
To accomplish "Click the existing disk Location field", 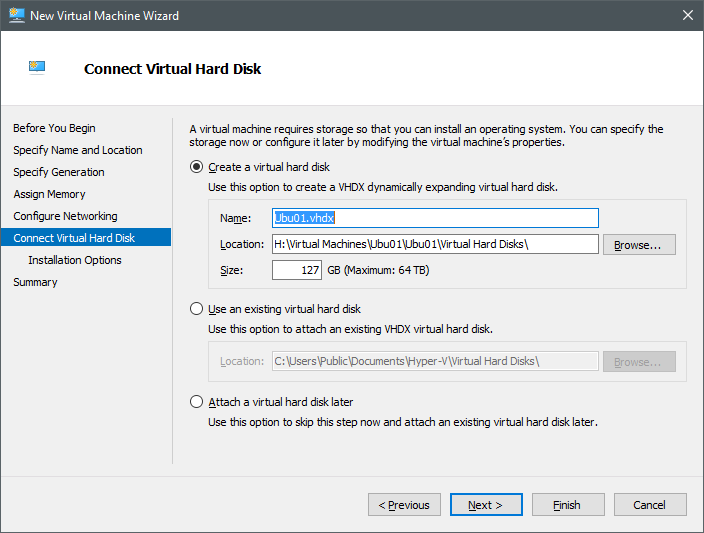I will [435, 361].
